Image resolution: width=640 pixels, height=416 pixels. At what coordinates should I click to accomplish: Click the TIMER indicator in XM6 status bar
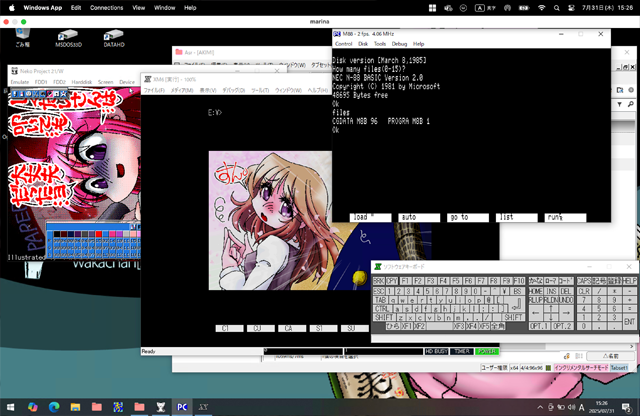point(462,351)
